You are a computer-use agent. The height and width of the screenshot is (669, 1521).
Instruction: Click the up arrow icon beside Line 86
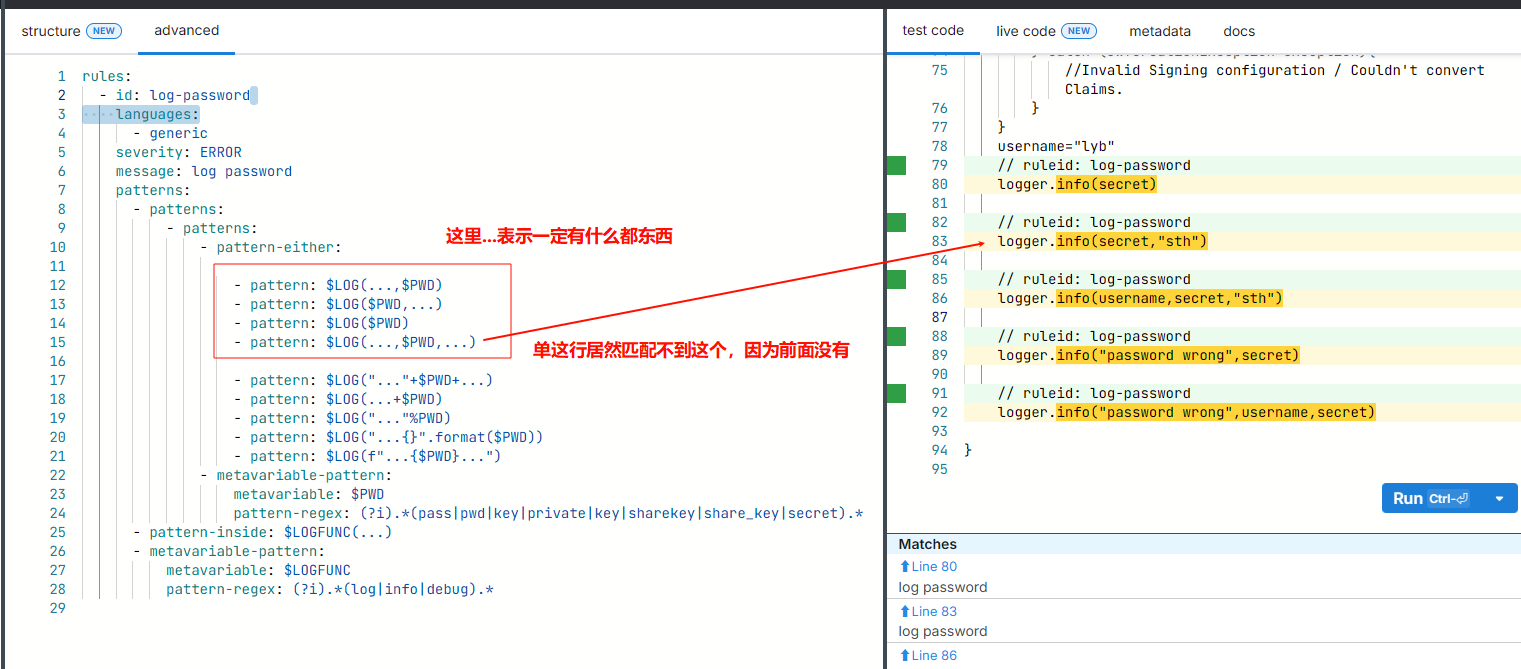pos(905,655)
